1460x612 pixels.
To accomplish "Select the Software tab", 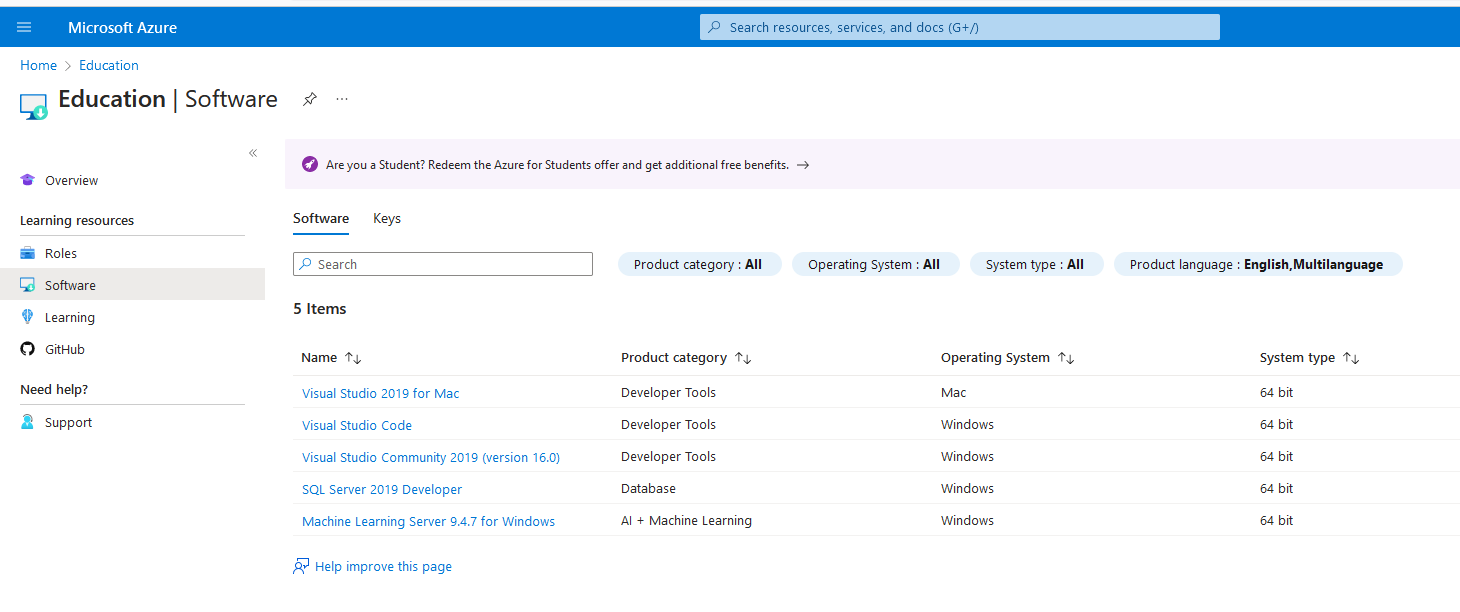I will coord(321,219).
